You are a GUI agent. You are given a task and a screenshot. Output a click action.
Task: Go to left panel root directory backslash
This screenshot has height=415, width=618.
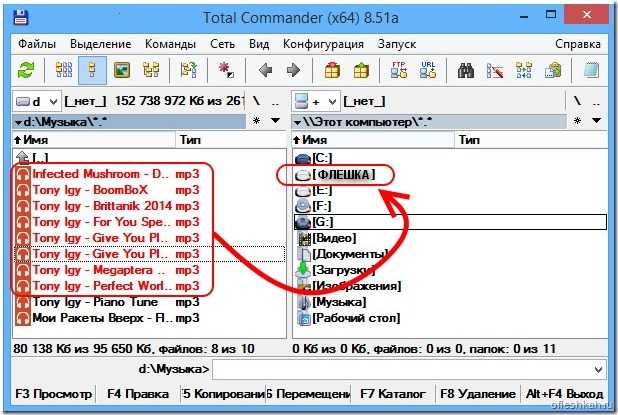coord(257,101)
